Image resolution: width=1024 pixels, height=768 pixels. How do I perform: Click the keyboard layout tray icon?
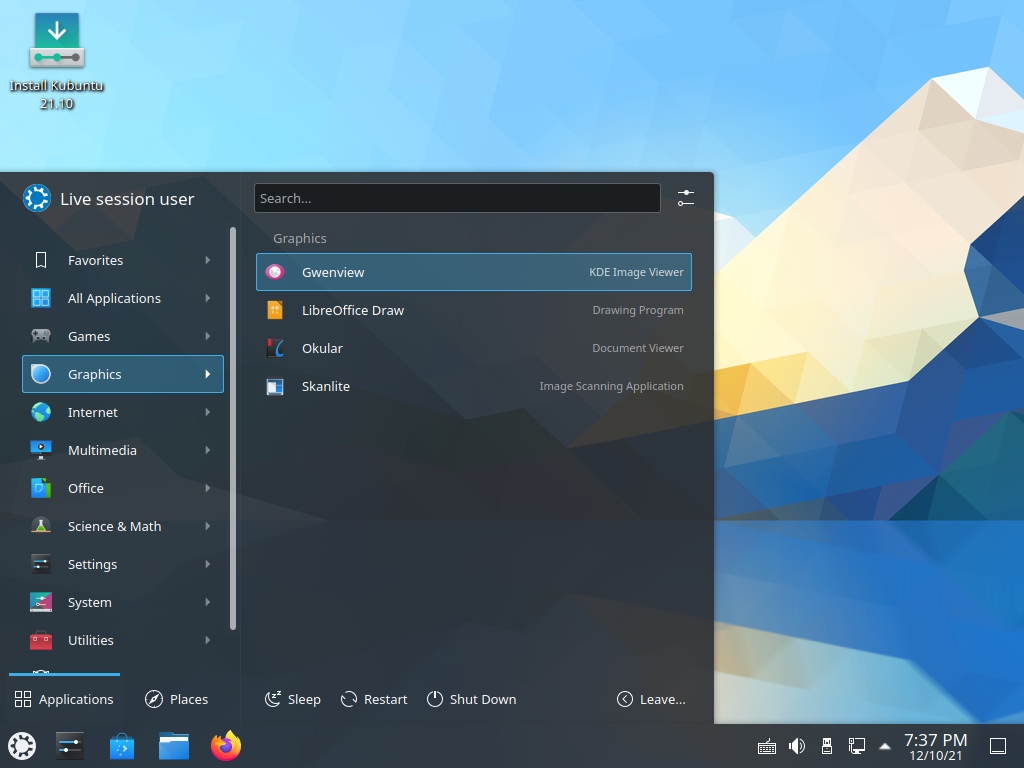point(767,746)
